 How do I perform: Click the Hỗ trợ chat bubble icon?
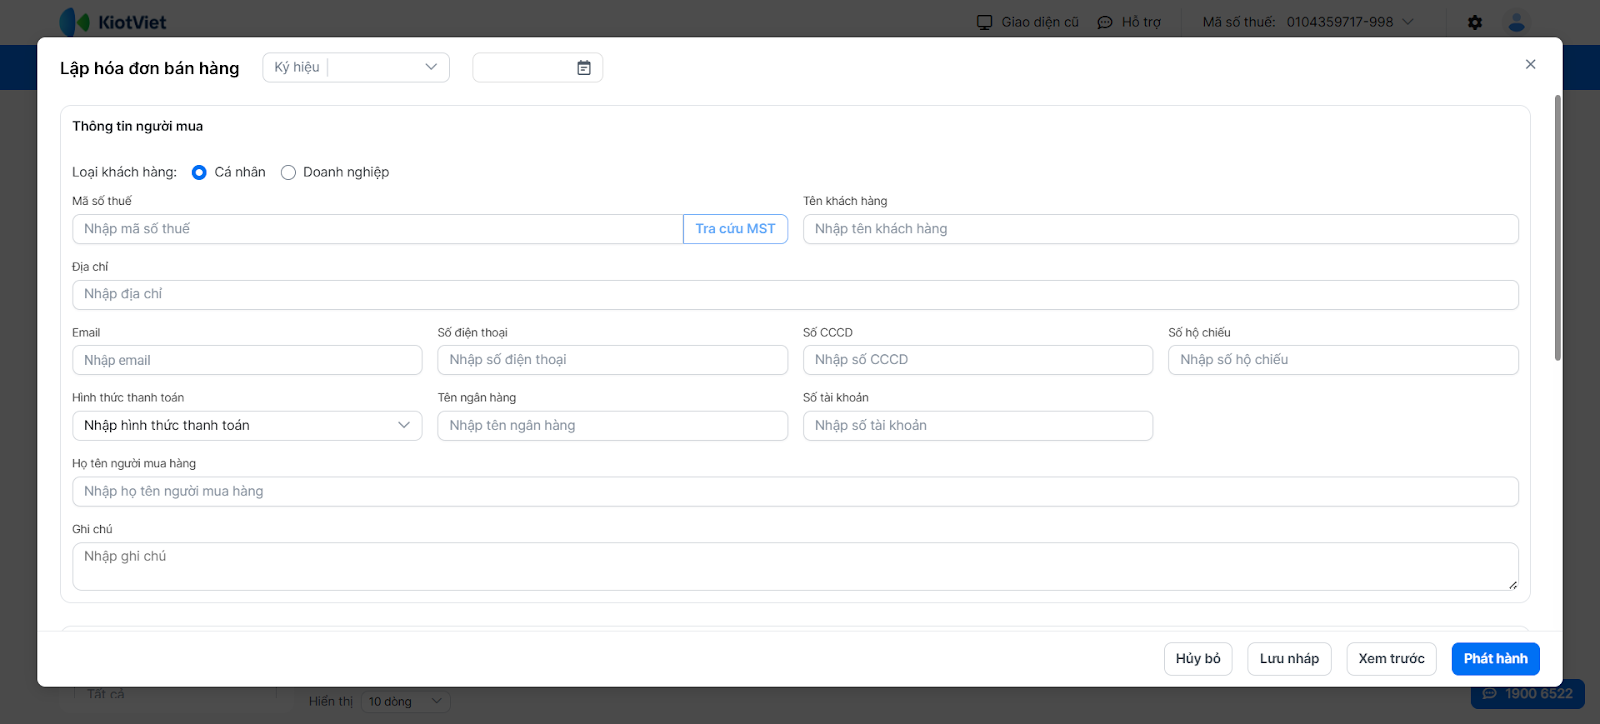pyautogui.click(x=1105, y=22)
